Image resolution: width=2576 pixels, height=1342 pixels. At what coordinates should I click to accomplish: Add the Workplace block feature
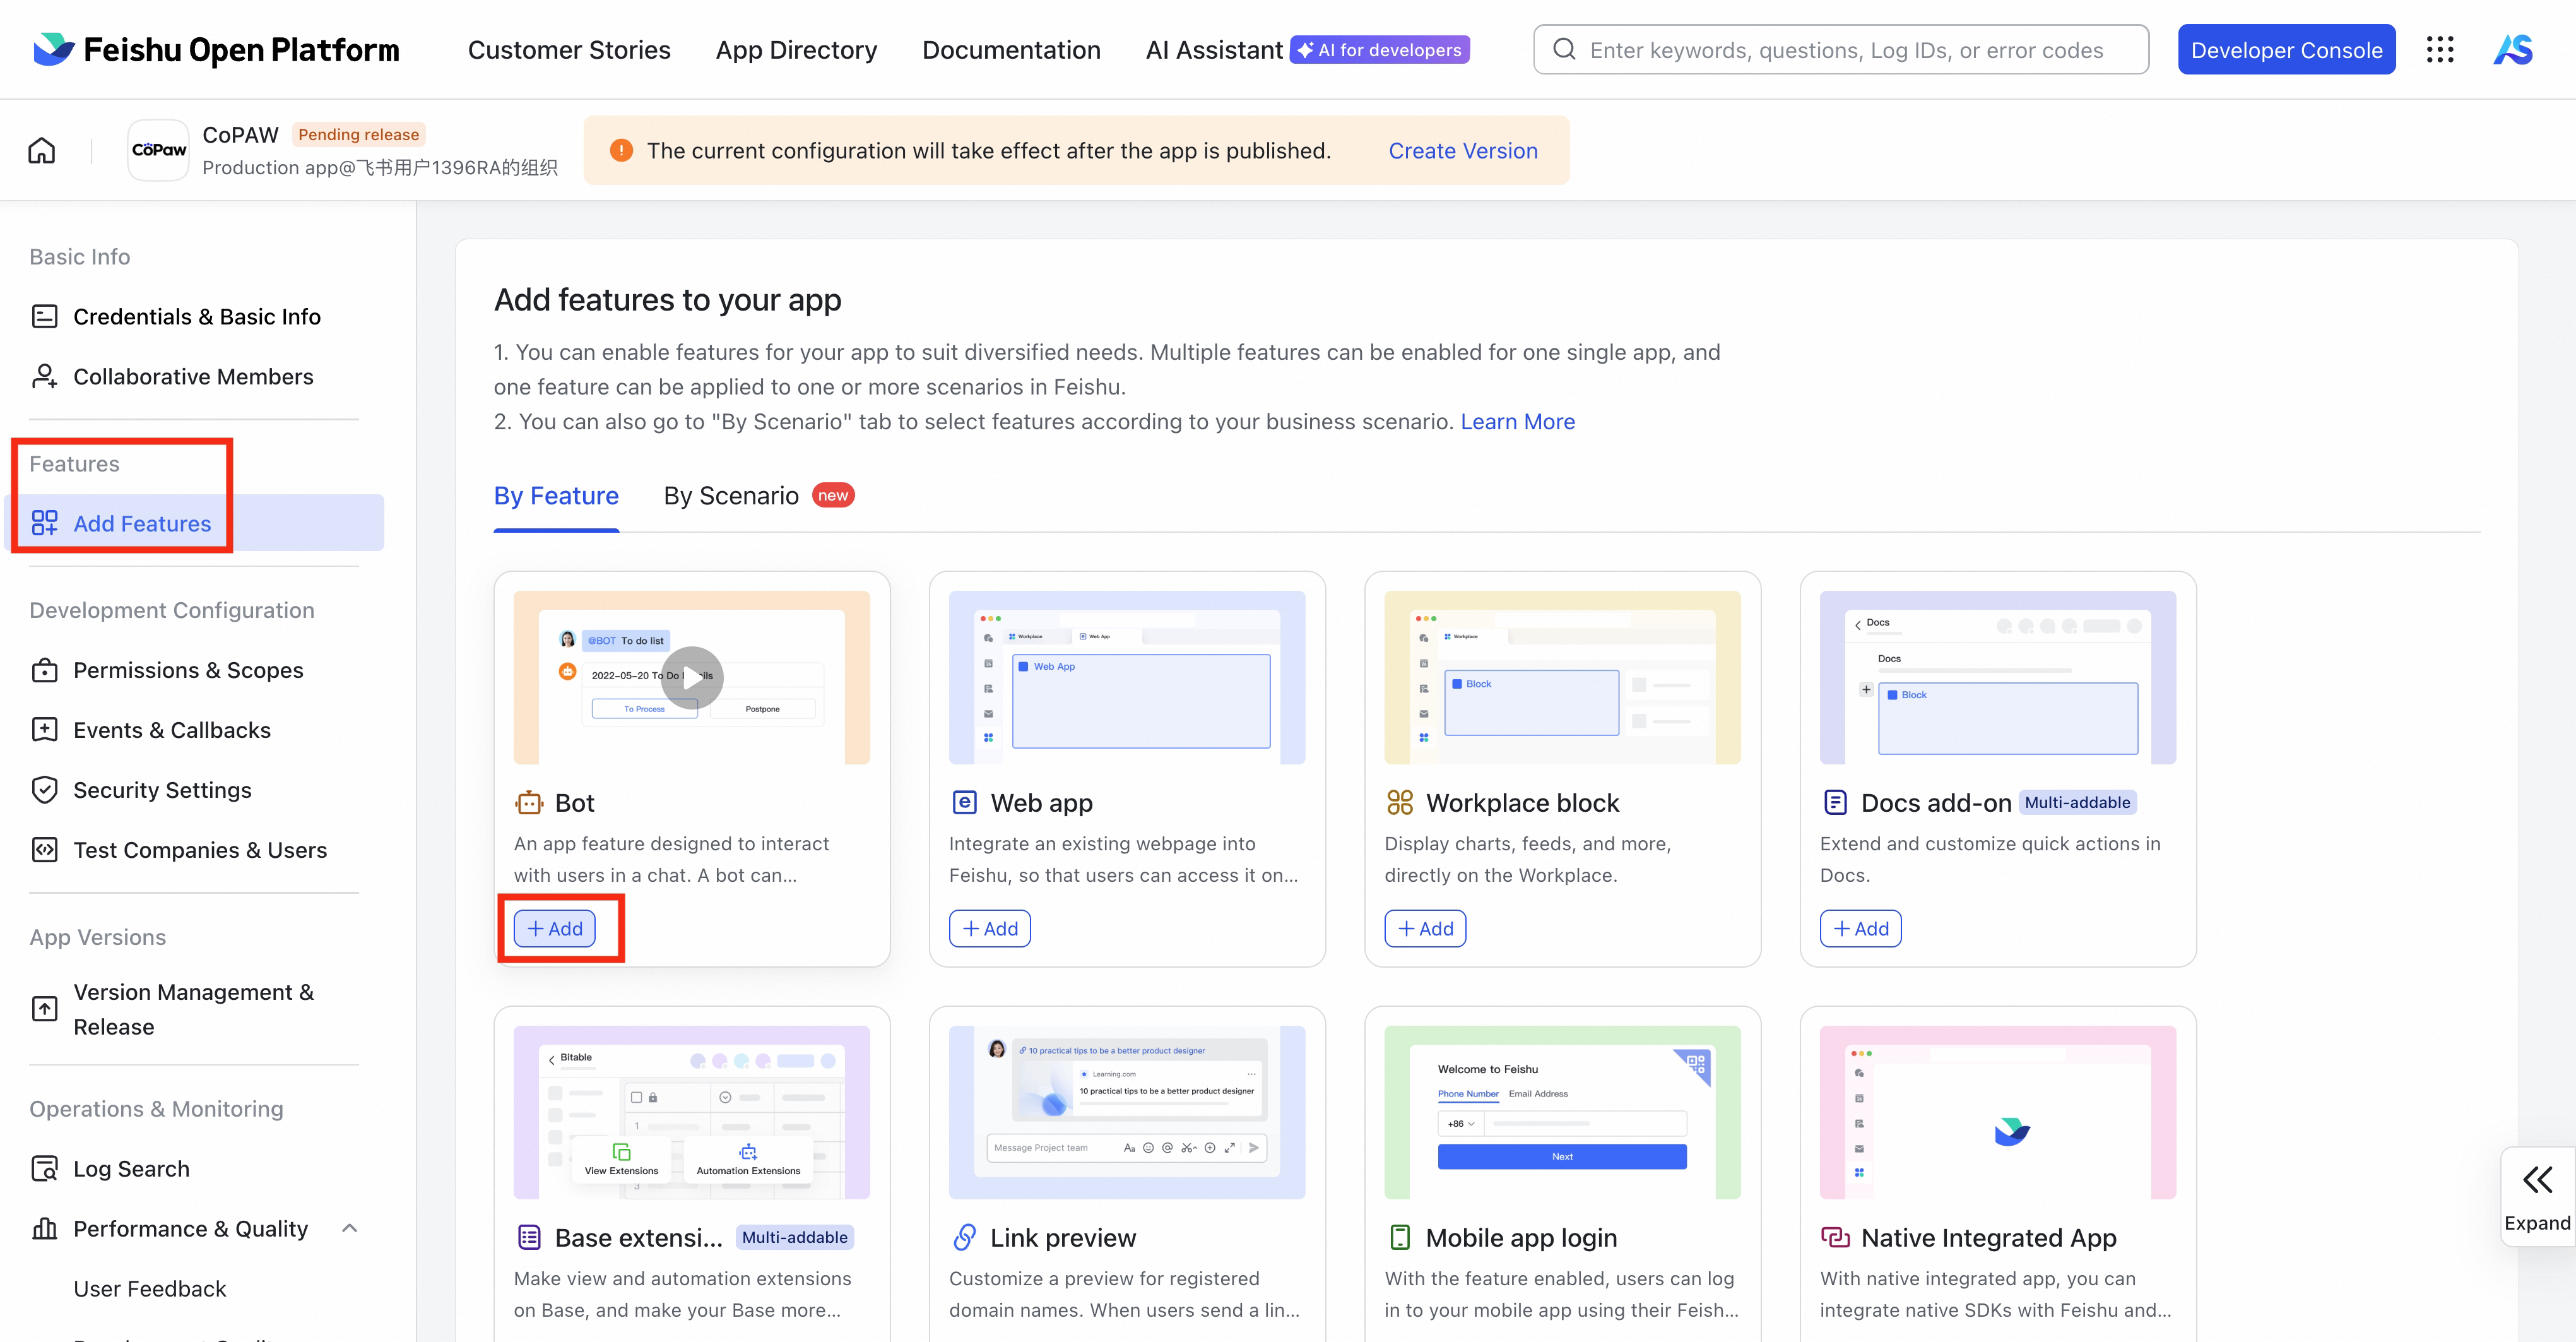tap(1425, 929)
